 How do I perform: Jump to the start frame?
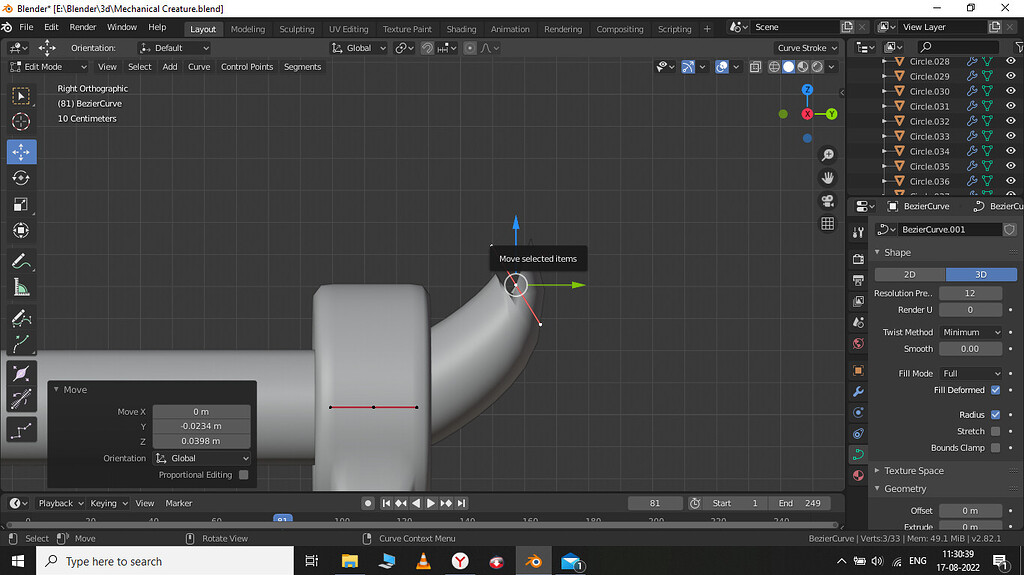tap(386, 503)
